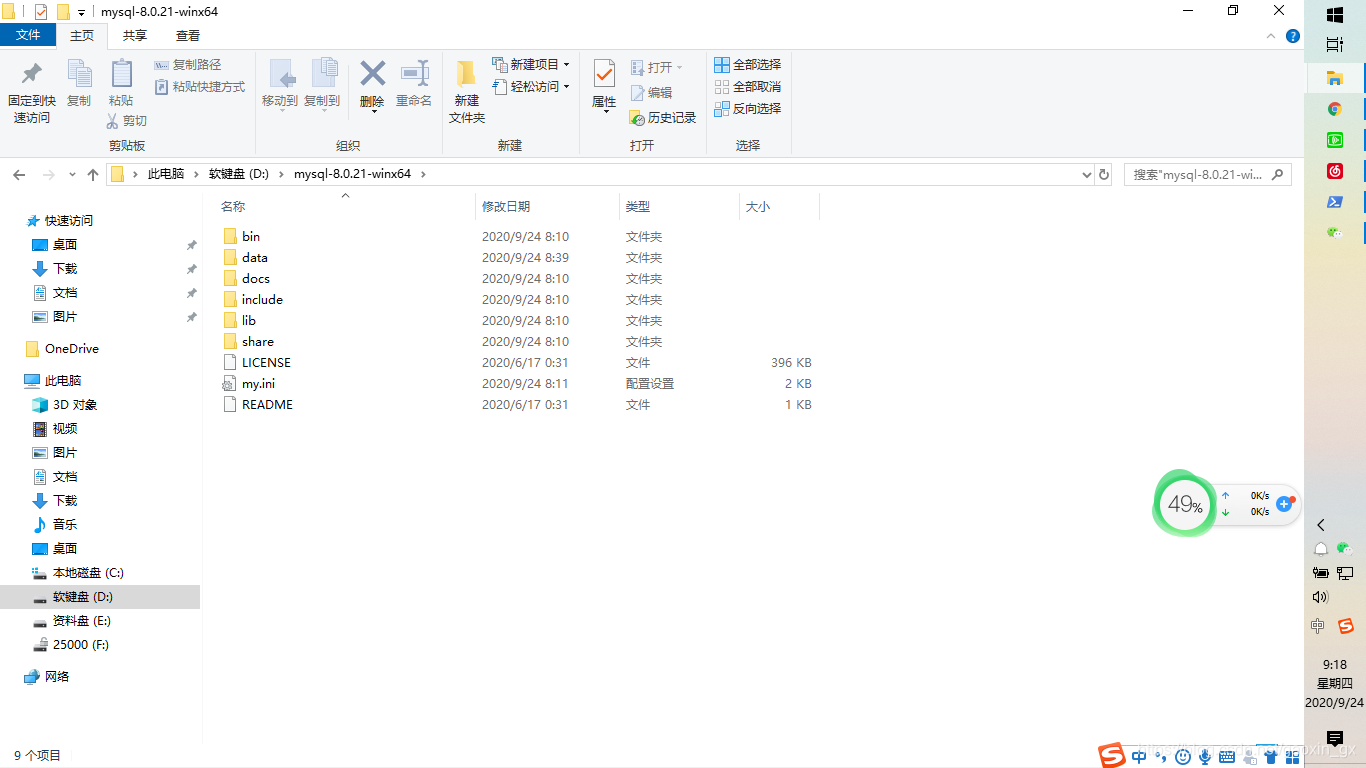Click Select none (全部取消)

(747, 87)
